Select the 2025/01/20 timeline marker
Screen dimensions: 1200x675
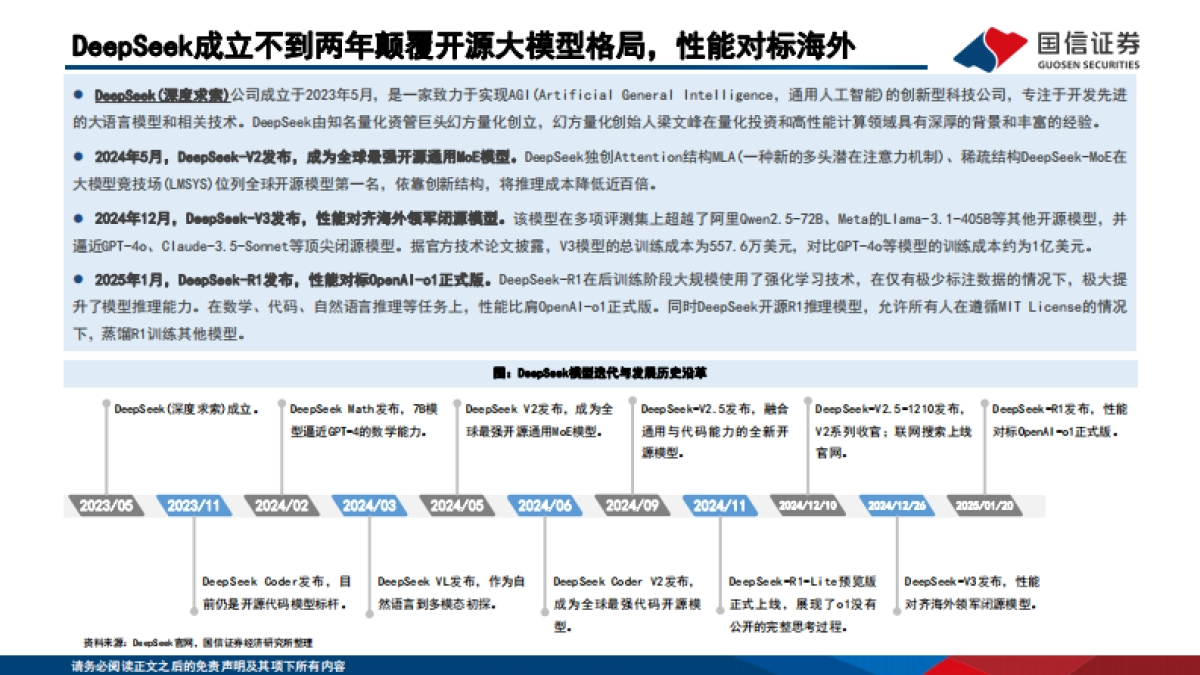tap(983, 506)
